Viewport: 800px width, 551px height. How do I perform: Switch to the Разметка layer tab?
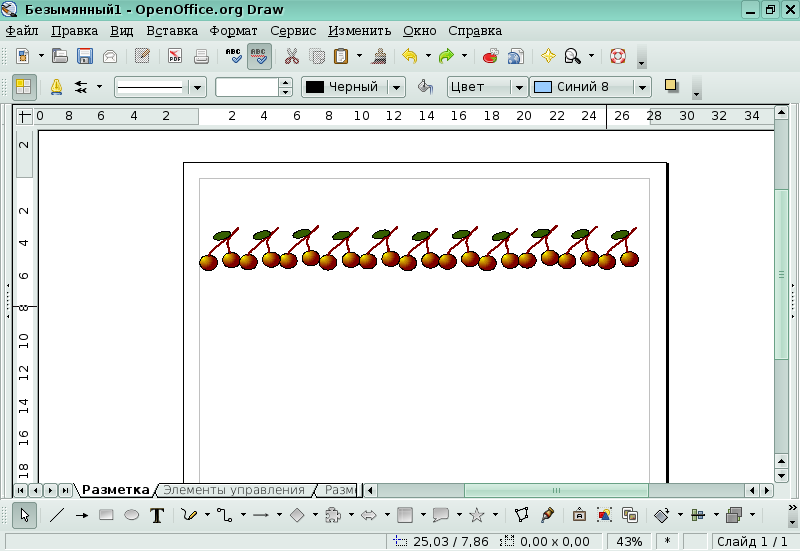[116, 490]
